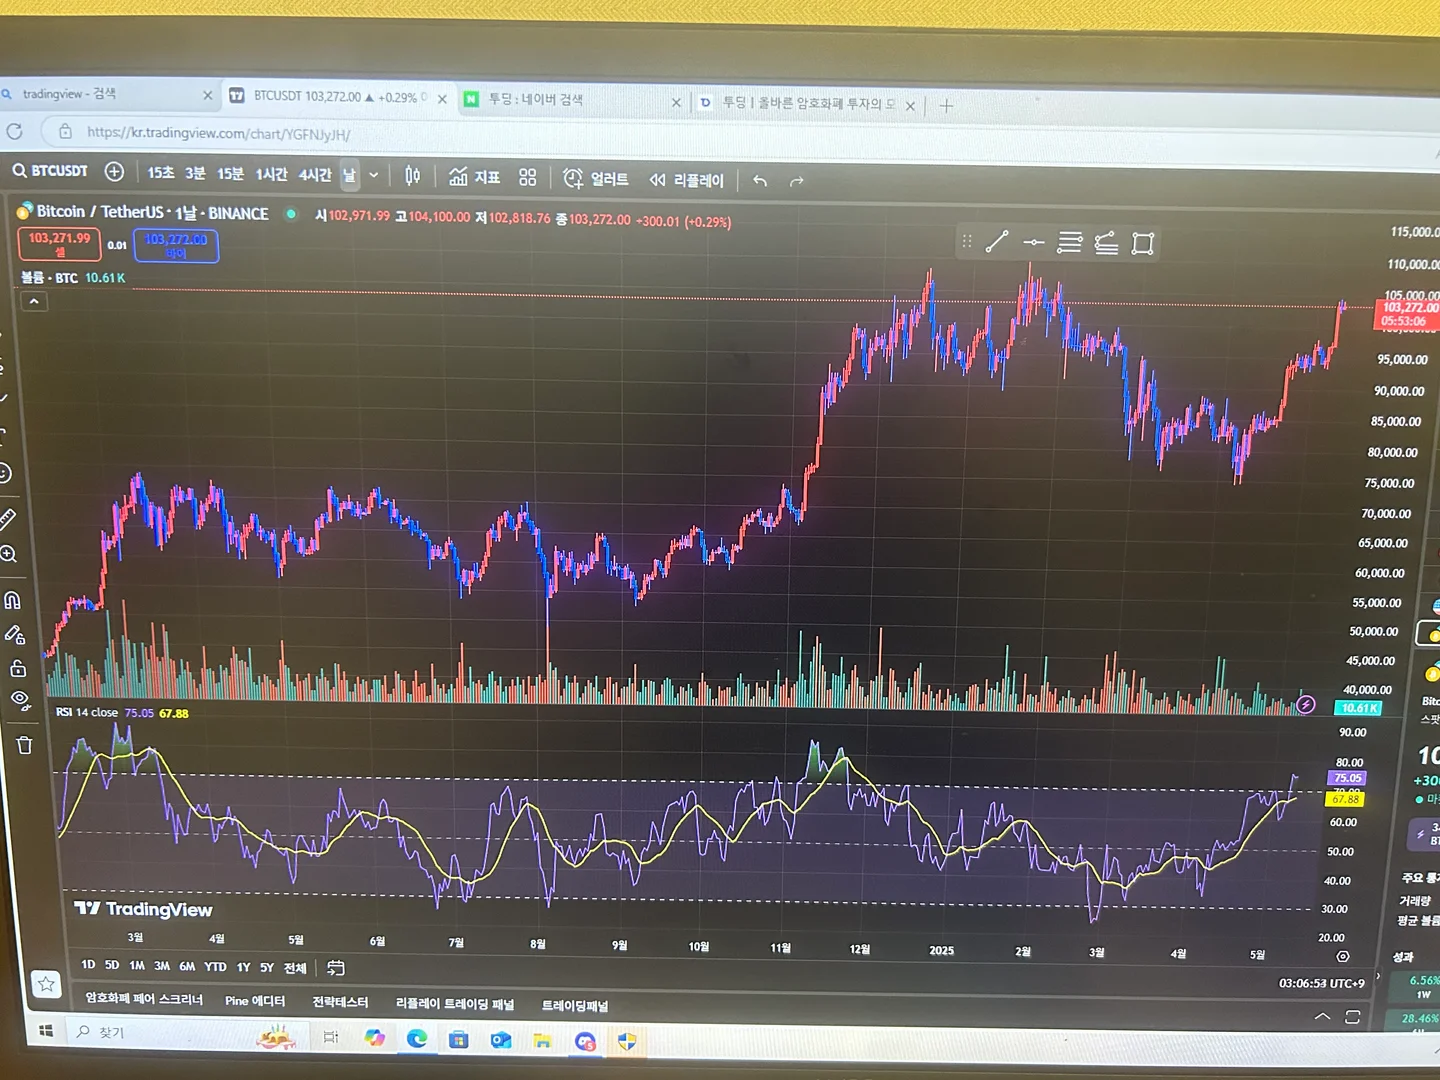Screen dimensions: 1440x1080
Task: Open the 지표 indicators dialog
Action: tap(474, 177)
